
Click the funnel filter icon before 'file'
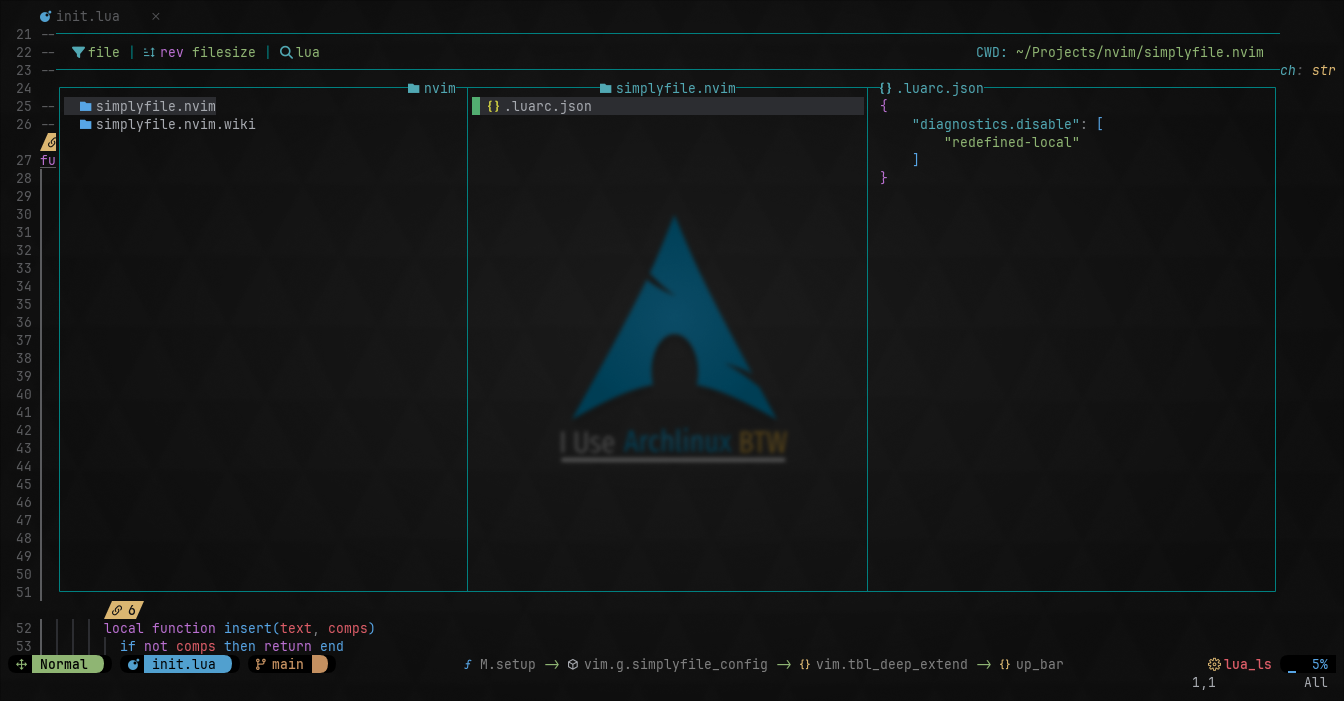[78, 52]
